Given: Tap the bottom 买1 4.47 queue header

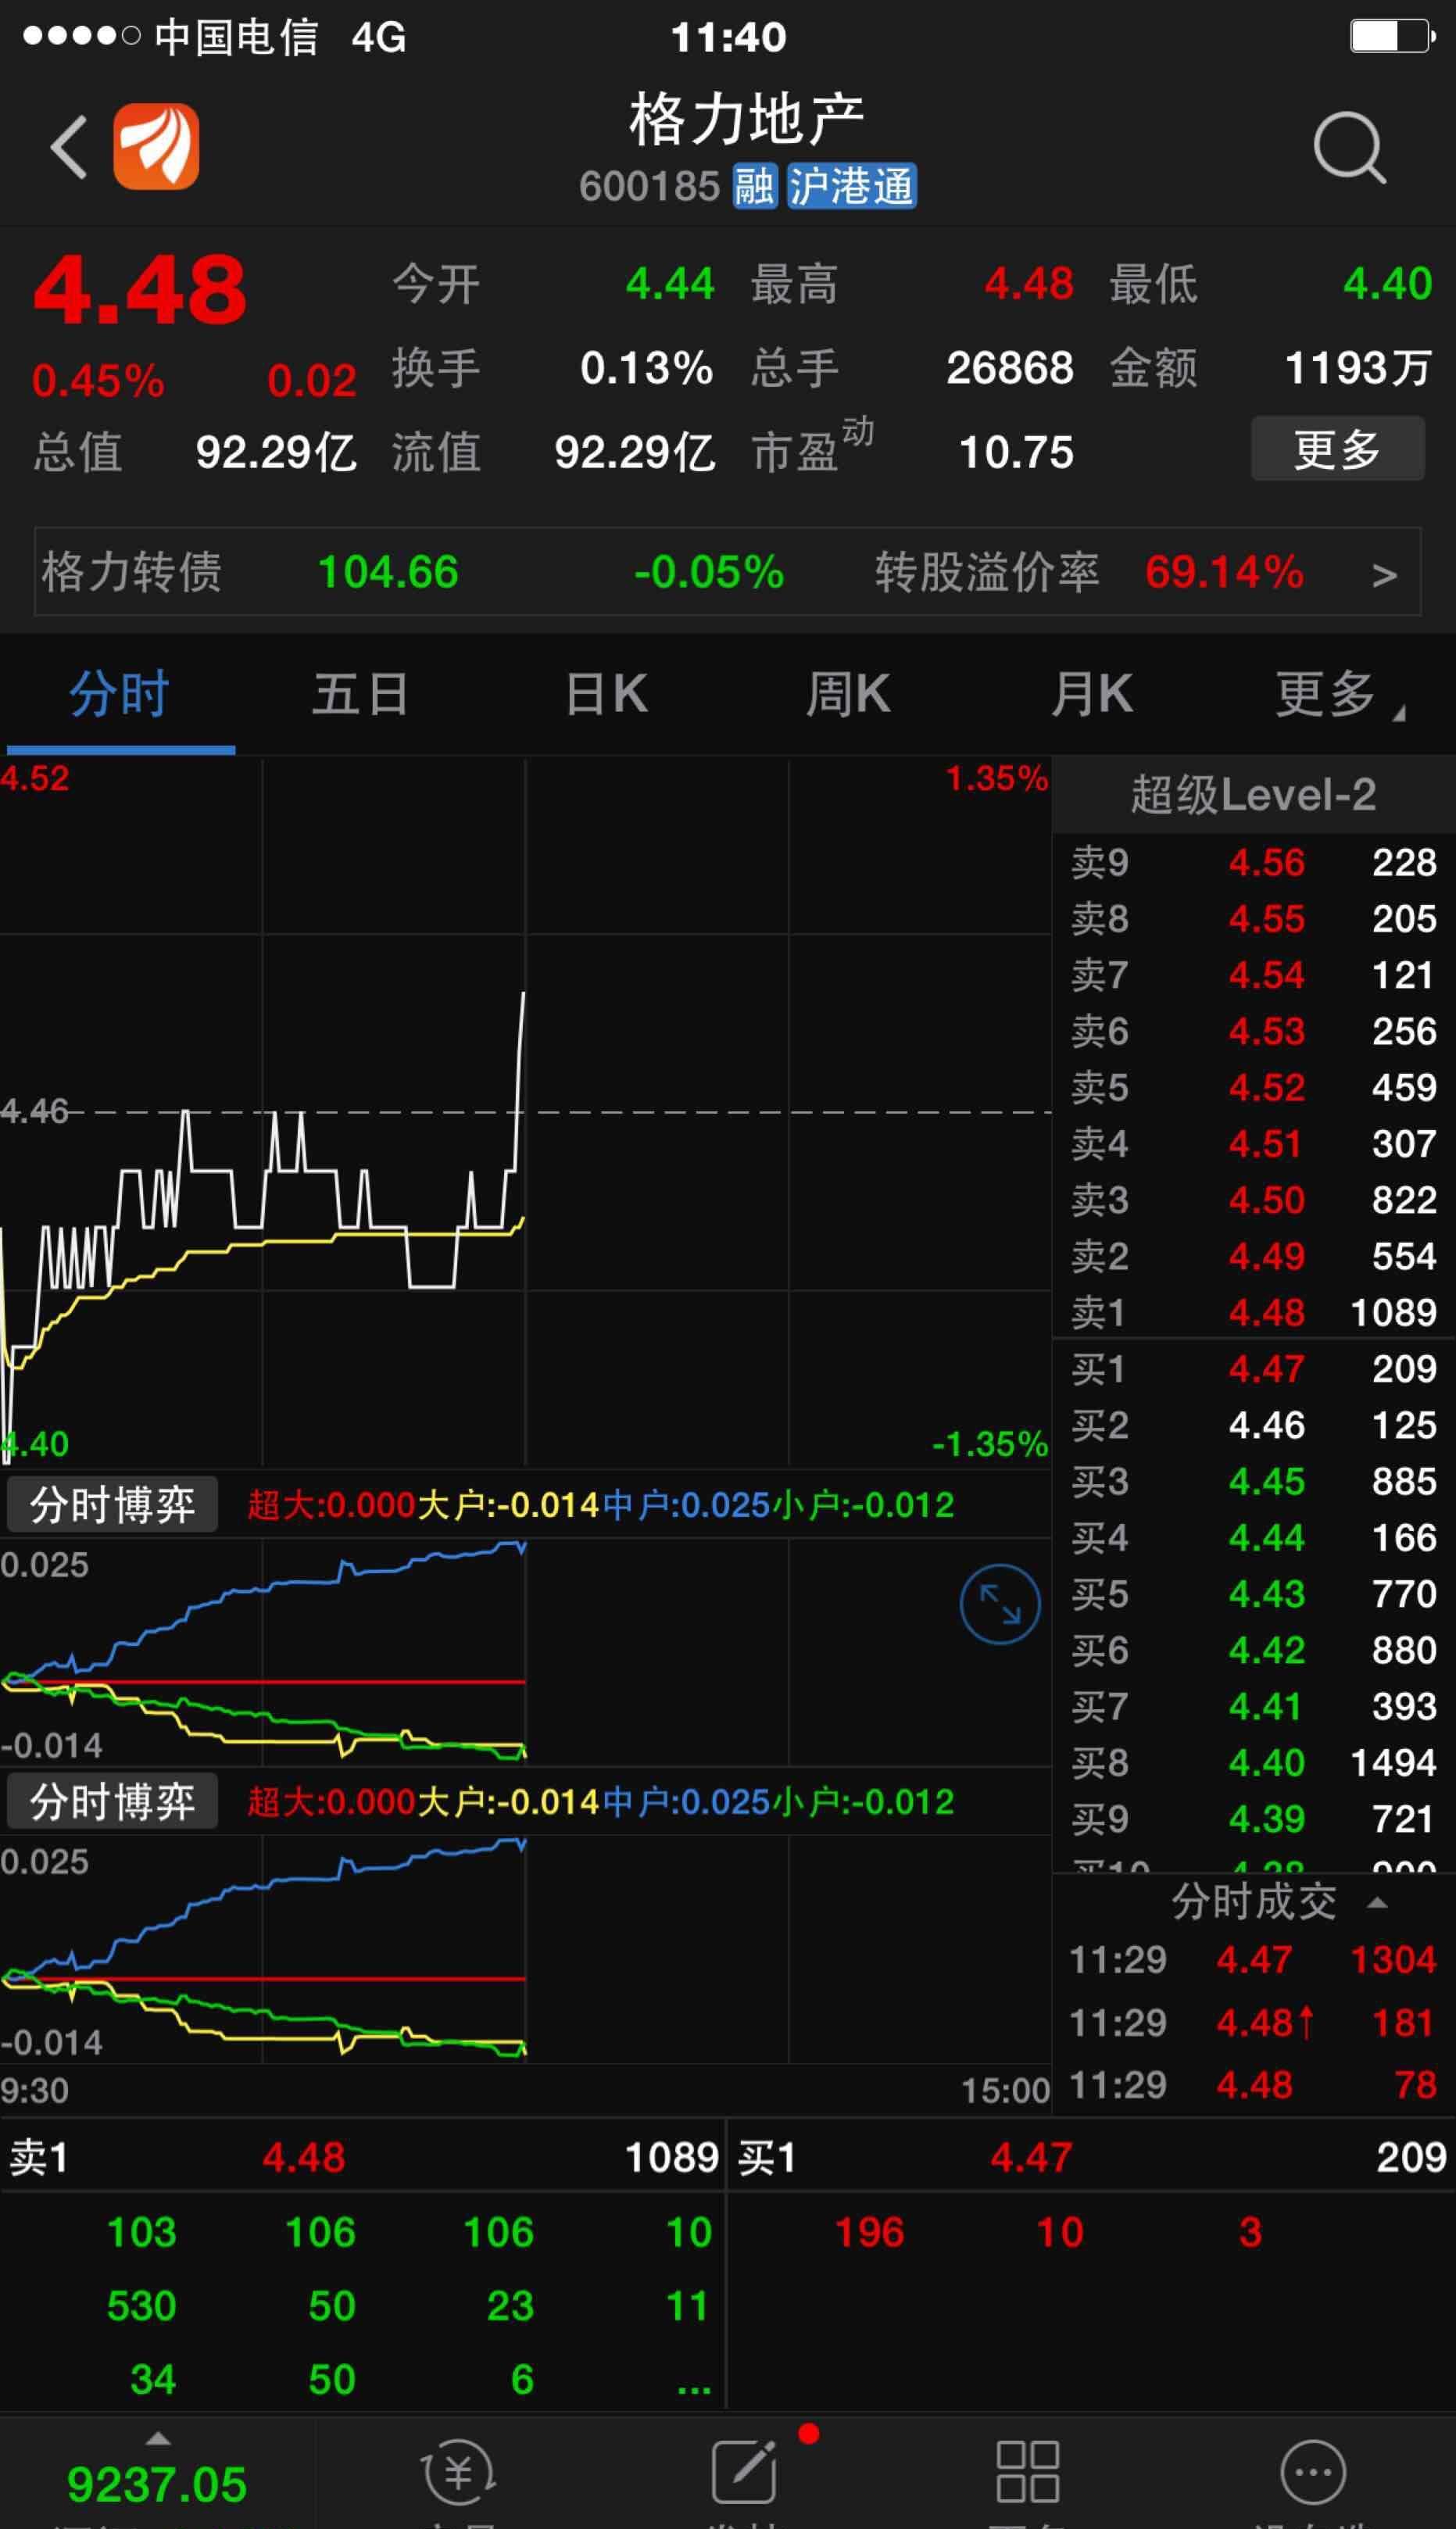Looking at the screenshot, I should click(1091, 2157).
